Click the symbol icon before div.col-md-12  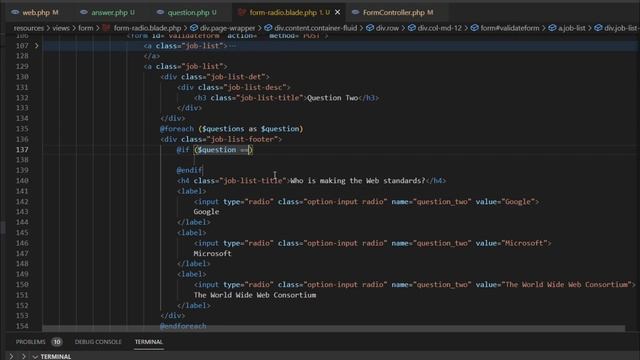point(412,28)
